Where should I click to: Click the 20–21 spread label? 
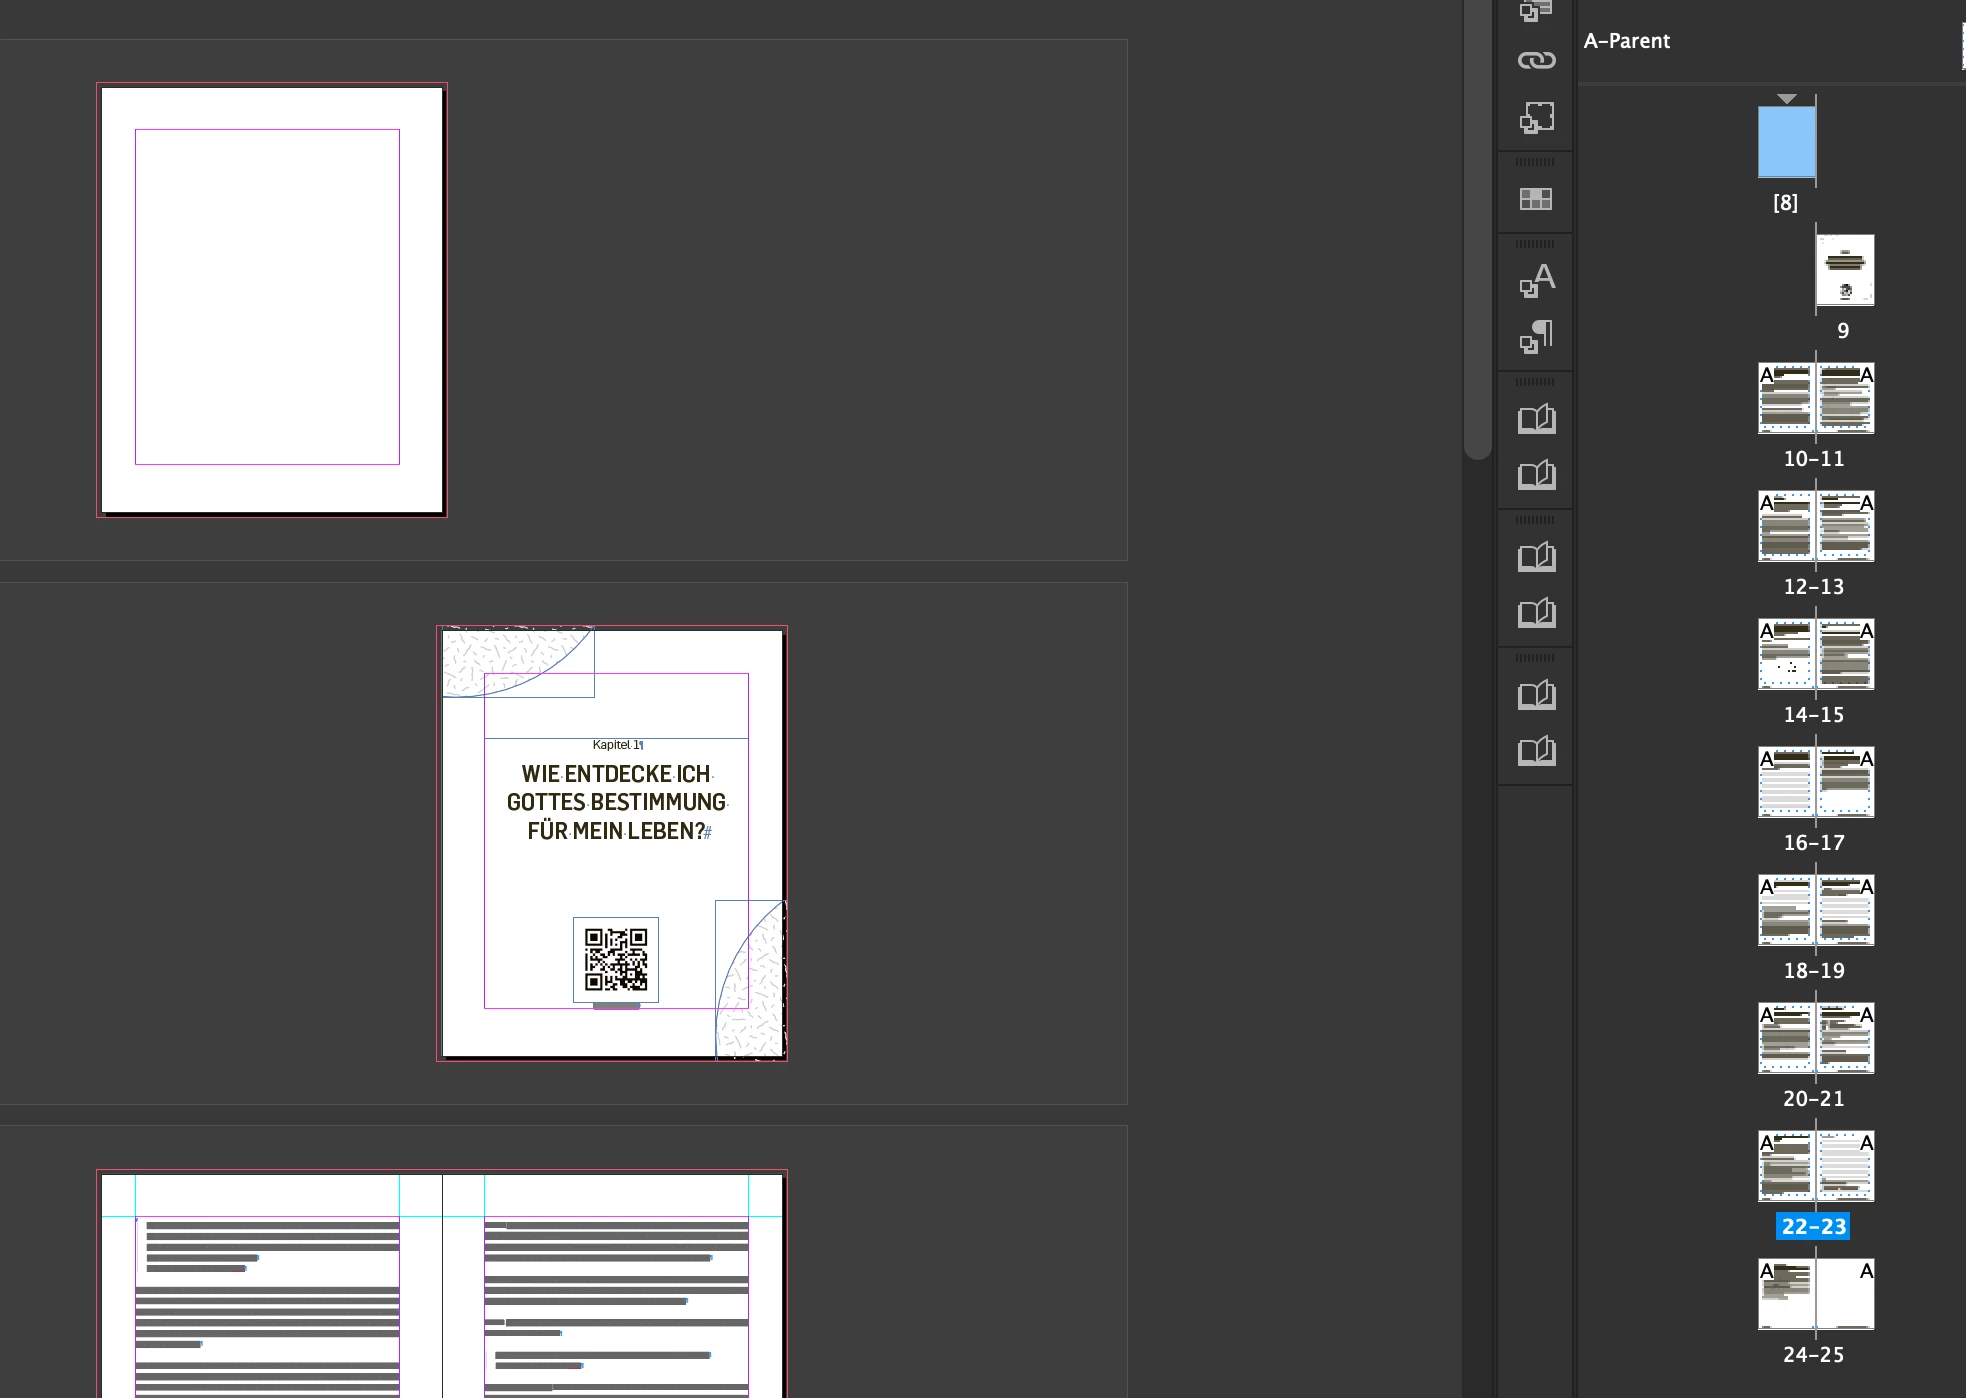point(1813,1099)
